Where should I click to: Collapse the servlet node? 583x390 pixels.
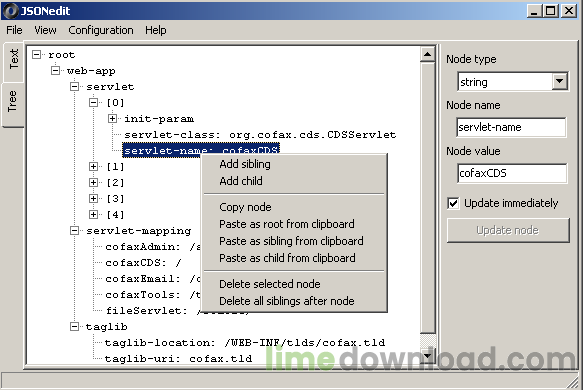pyautogui.click(x=74, y=87)
